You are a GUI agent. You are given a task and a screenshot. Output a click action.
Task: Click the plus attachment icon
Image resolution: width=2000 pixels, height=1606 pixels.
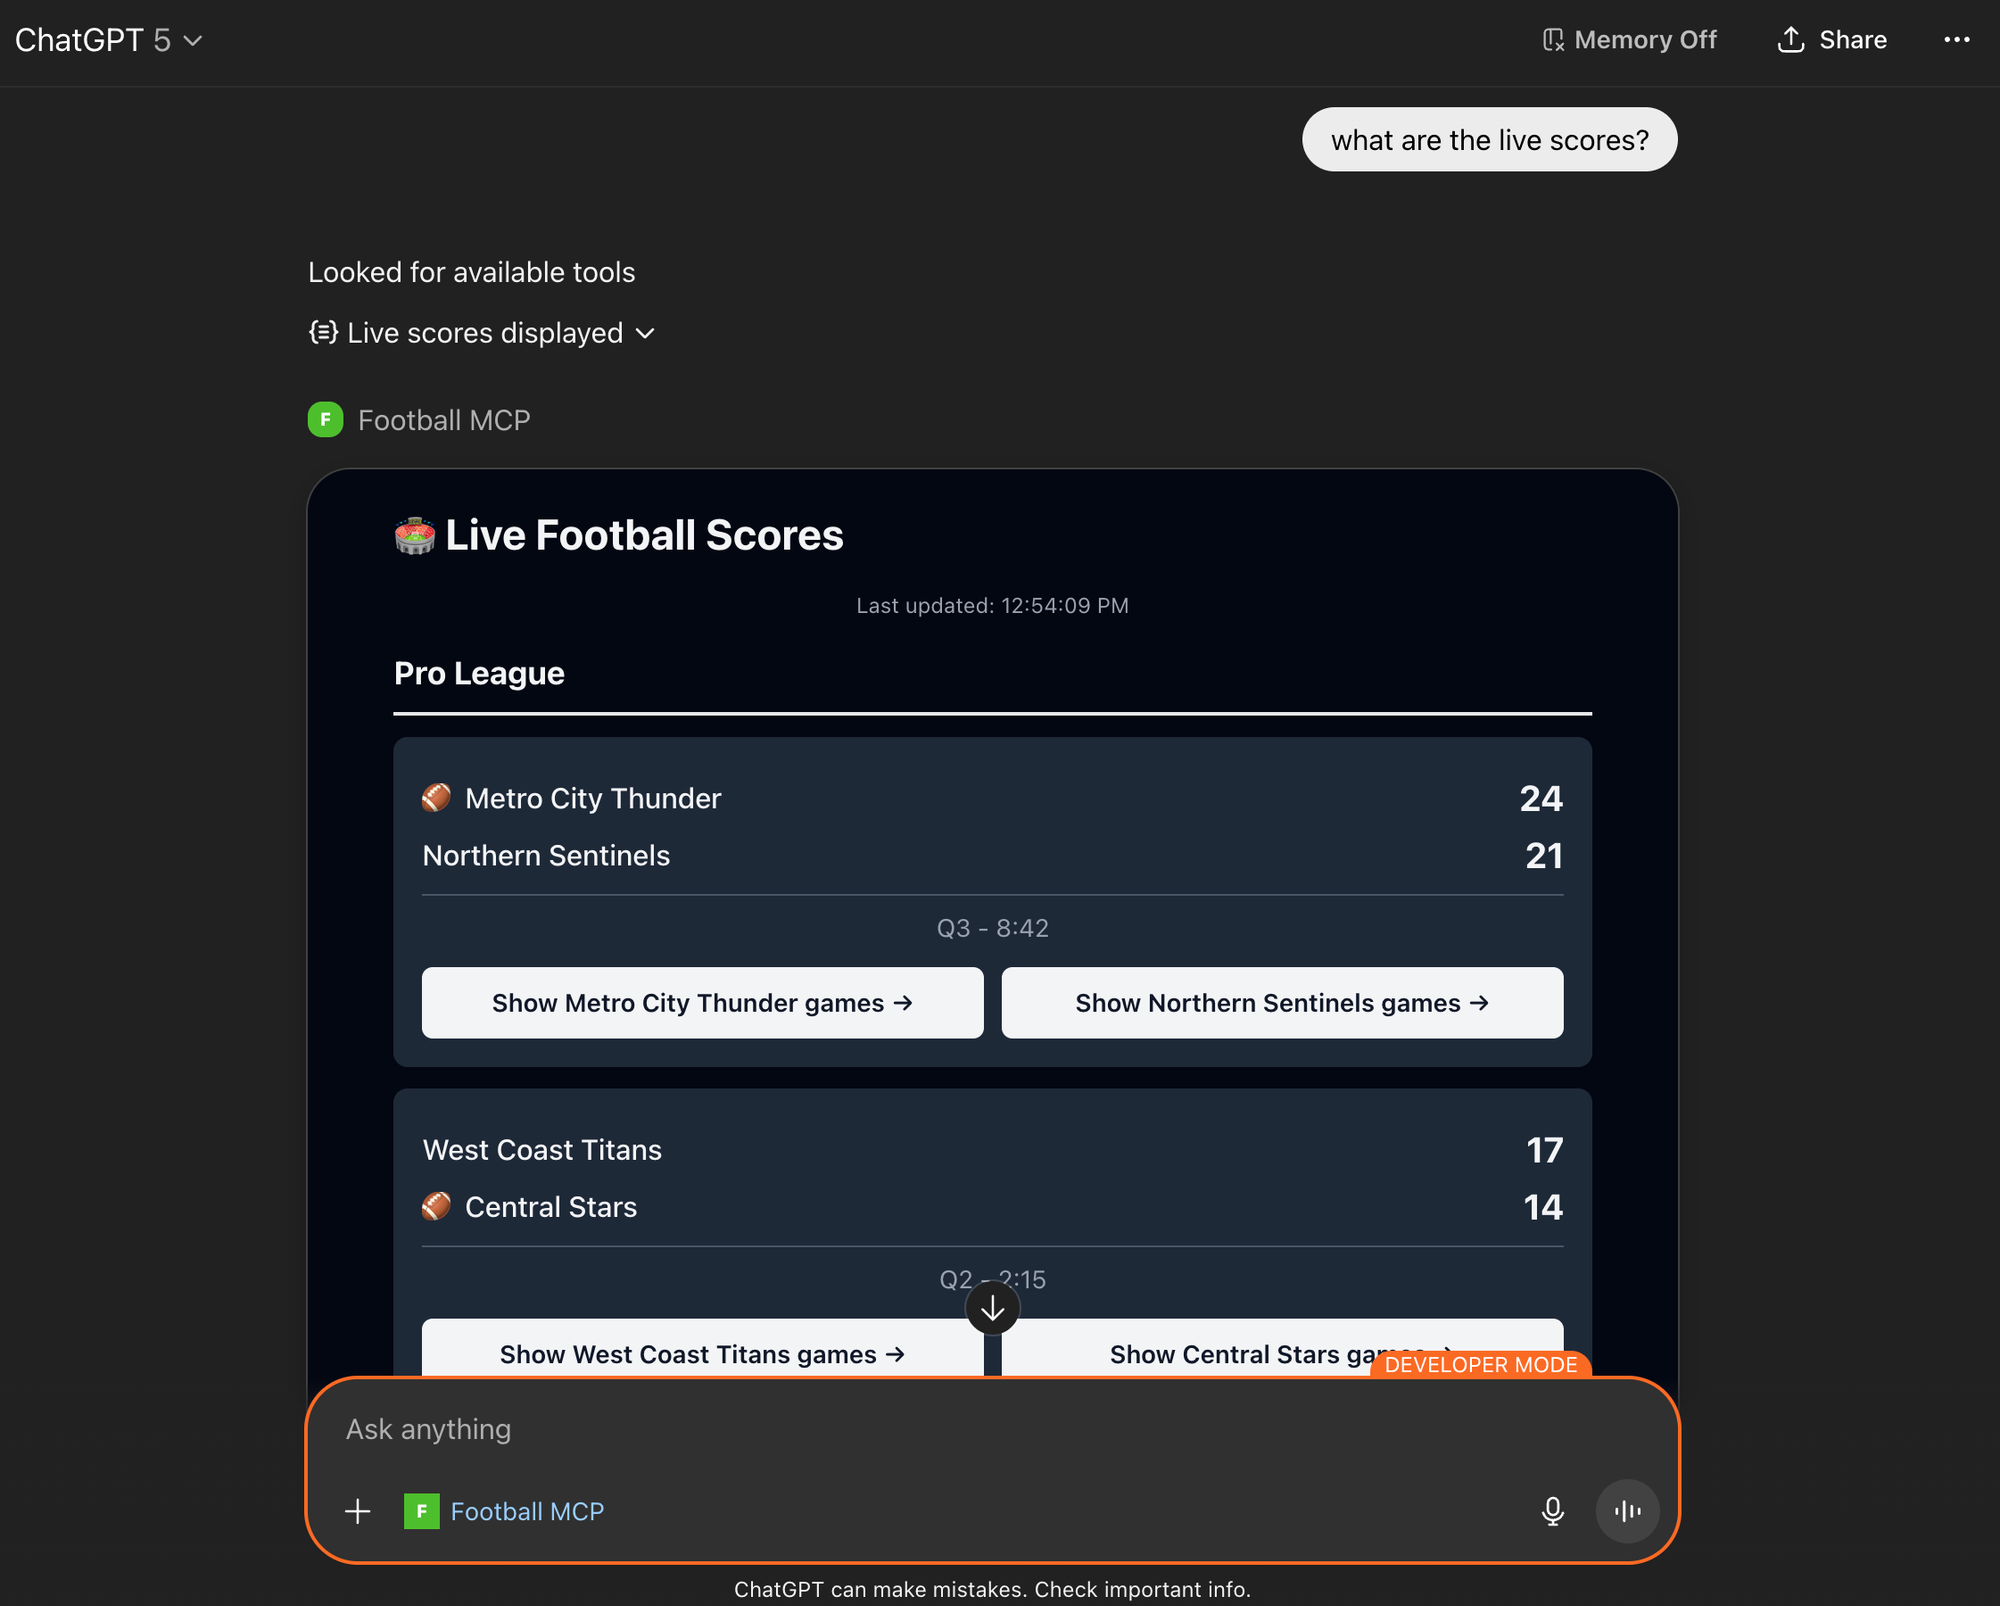(357, 1511)
